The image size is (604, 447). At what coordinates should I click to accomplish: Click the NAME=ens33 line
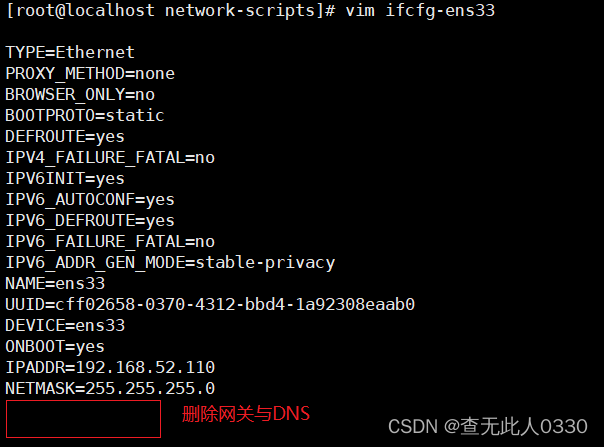pyautogui.click(x=55, y=284)
